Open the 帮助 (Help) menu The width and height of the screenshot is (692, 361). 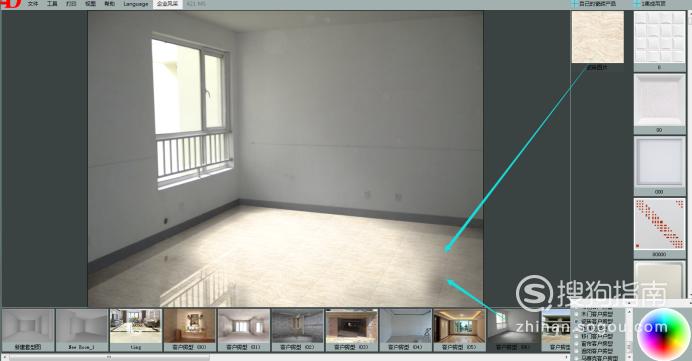[x=109, y=4]
